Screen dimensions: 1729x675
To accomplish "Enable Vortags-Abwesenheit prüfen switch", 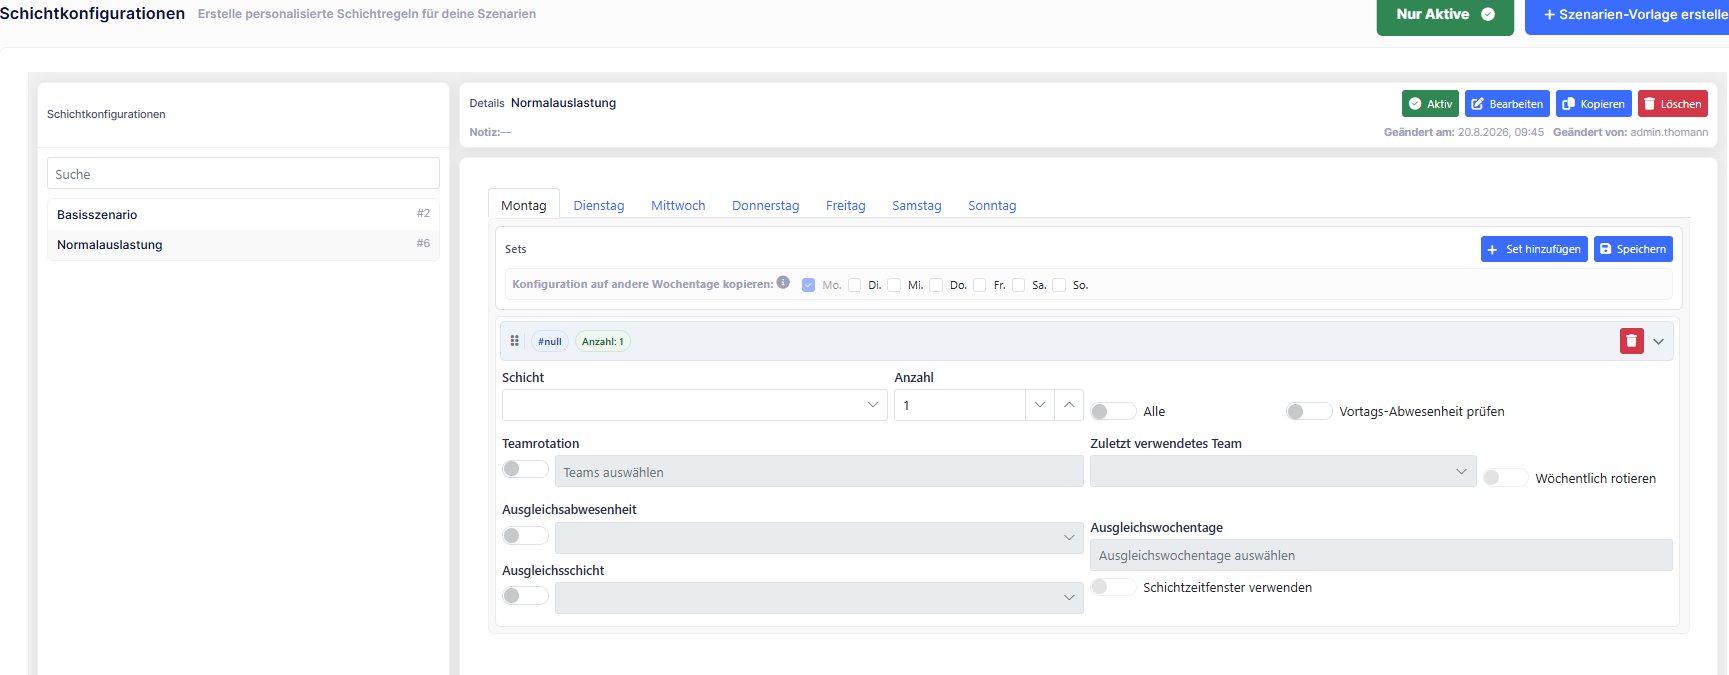I will pos(1309,411).
